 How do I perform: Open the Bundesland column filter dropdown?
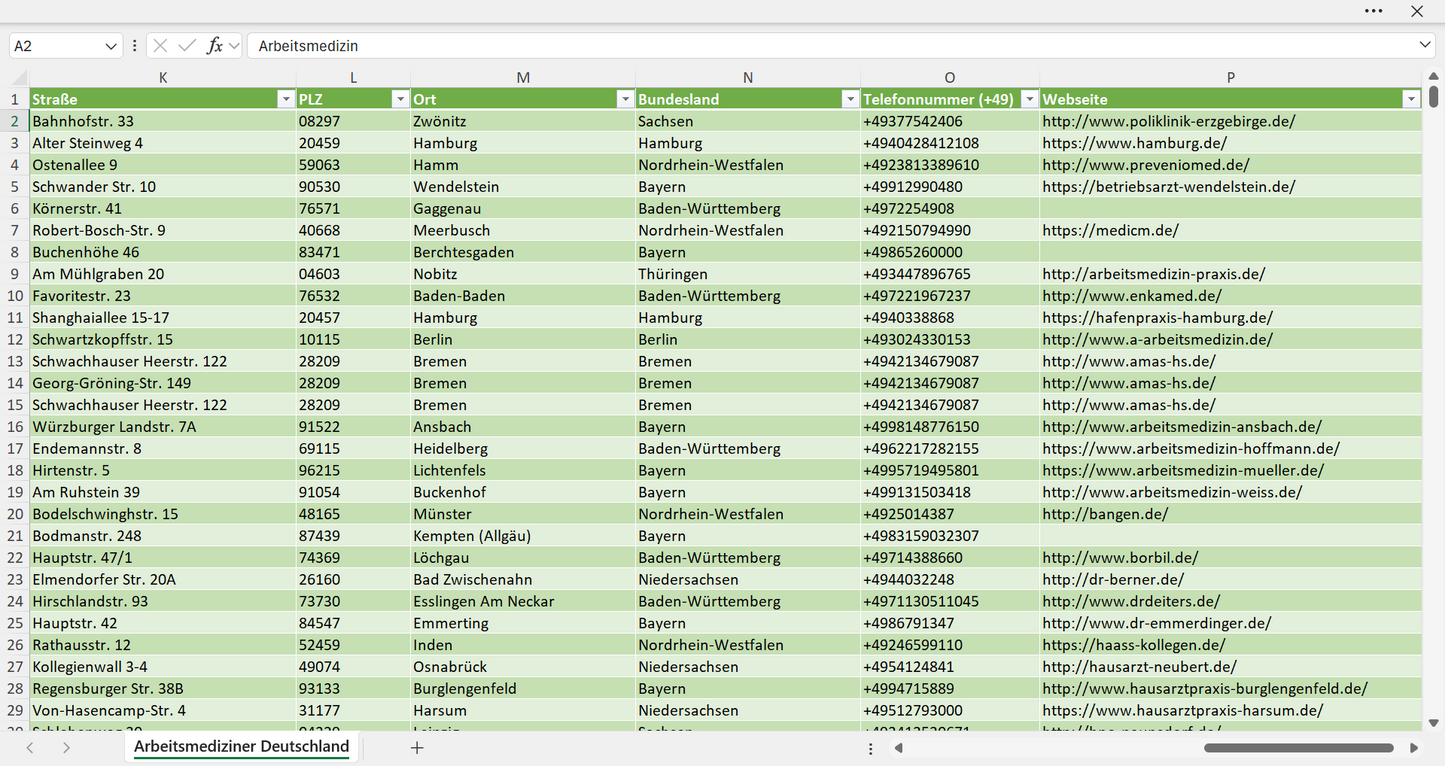[x=850, y=99]
